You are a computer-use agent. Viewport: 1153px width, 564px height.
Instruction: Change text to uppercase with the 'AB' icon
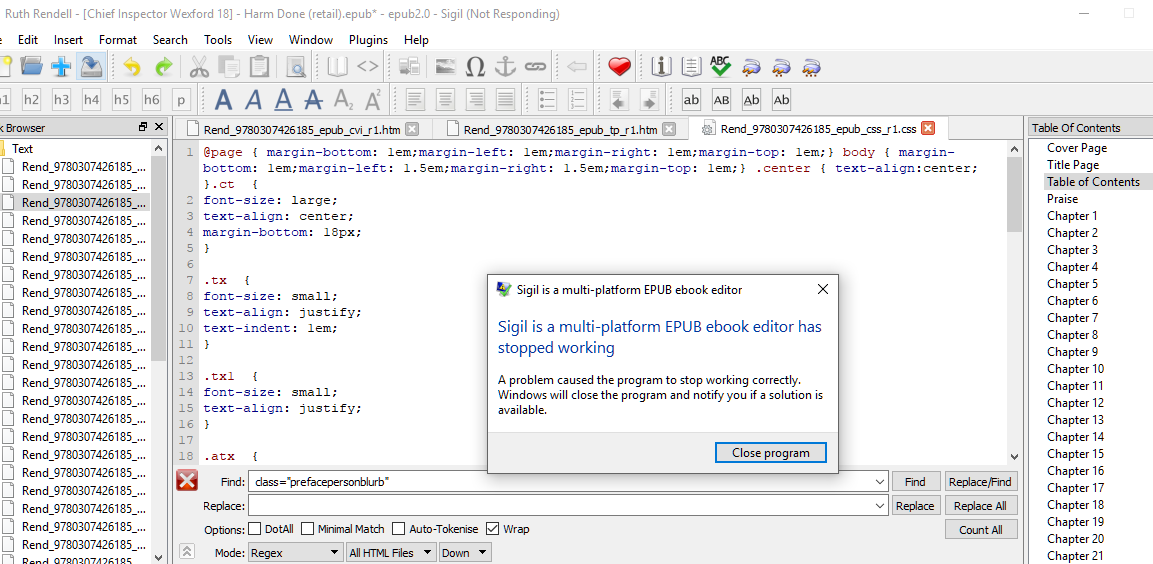pyautogui.click(x=721, y=99)
